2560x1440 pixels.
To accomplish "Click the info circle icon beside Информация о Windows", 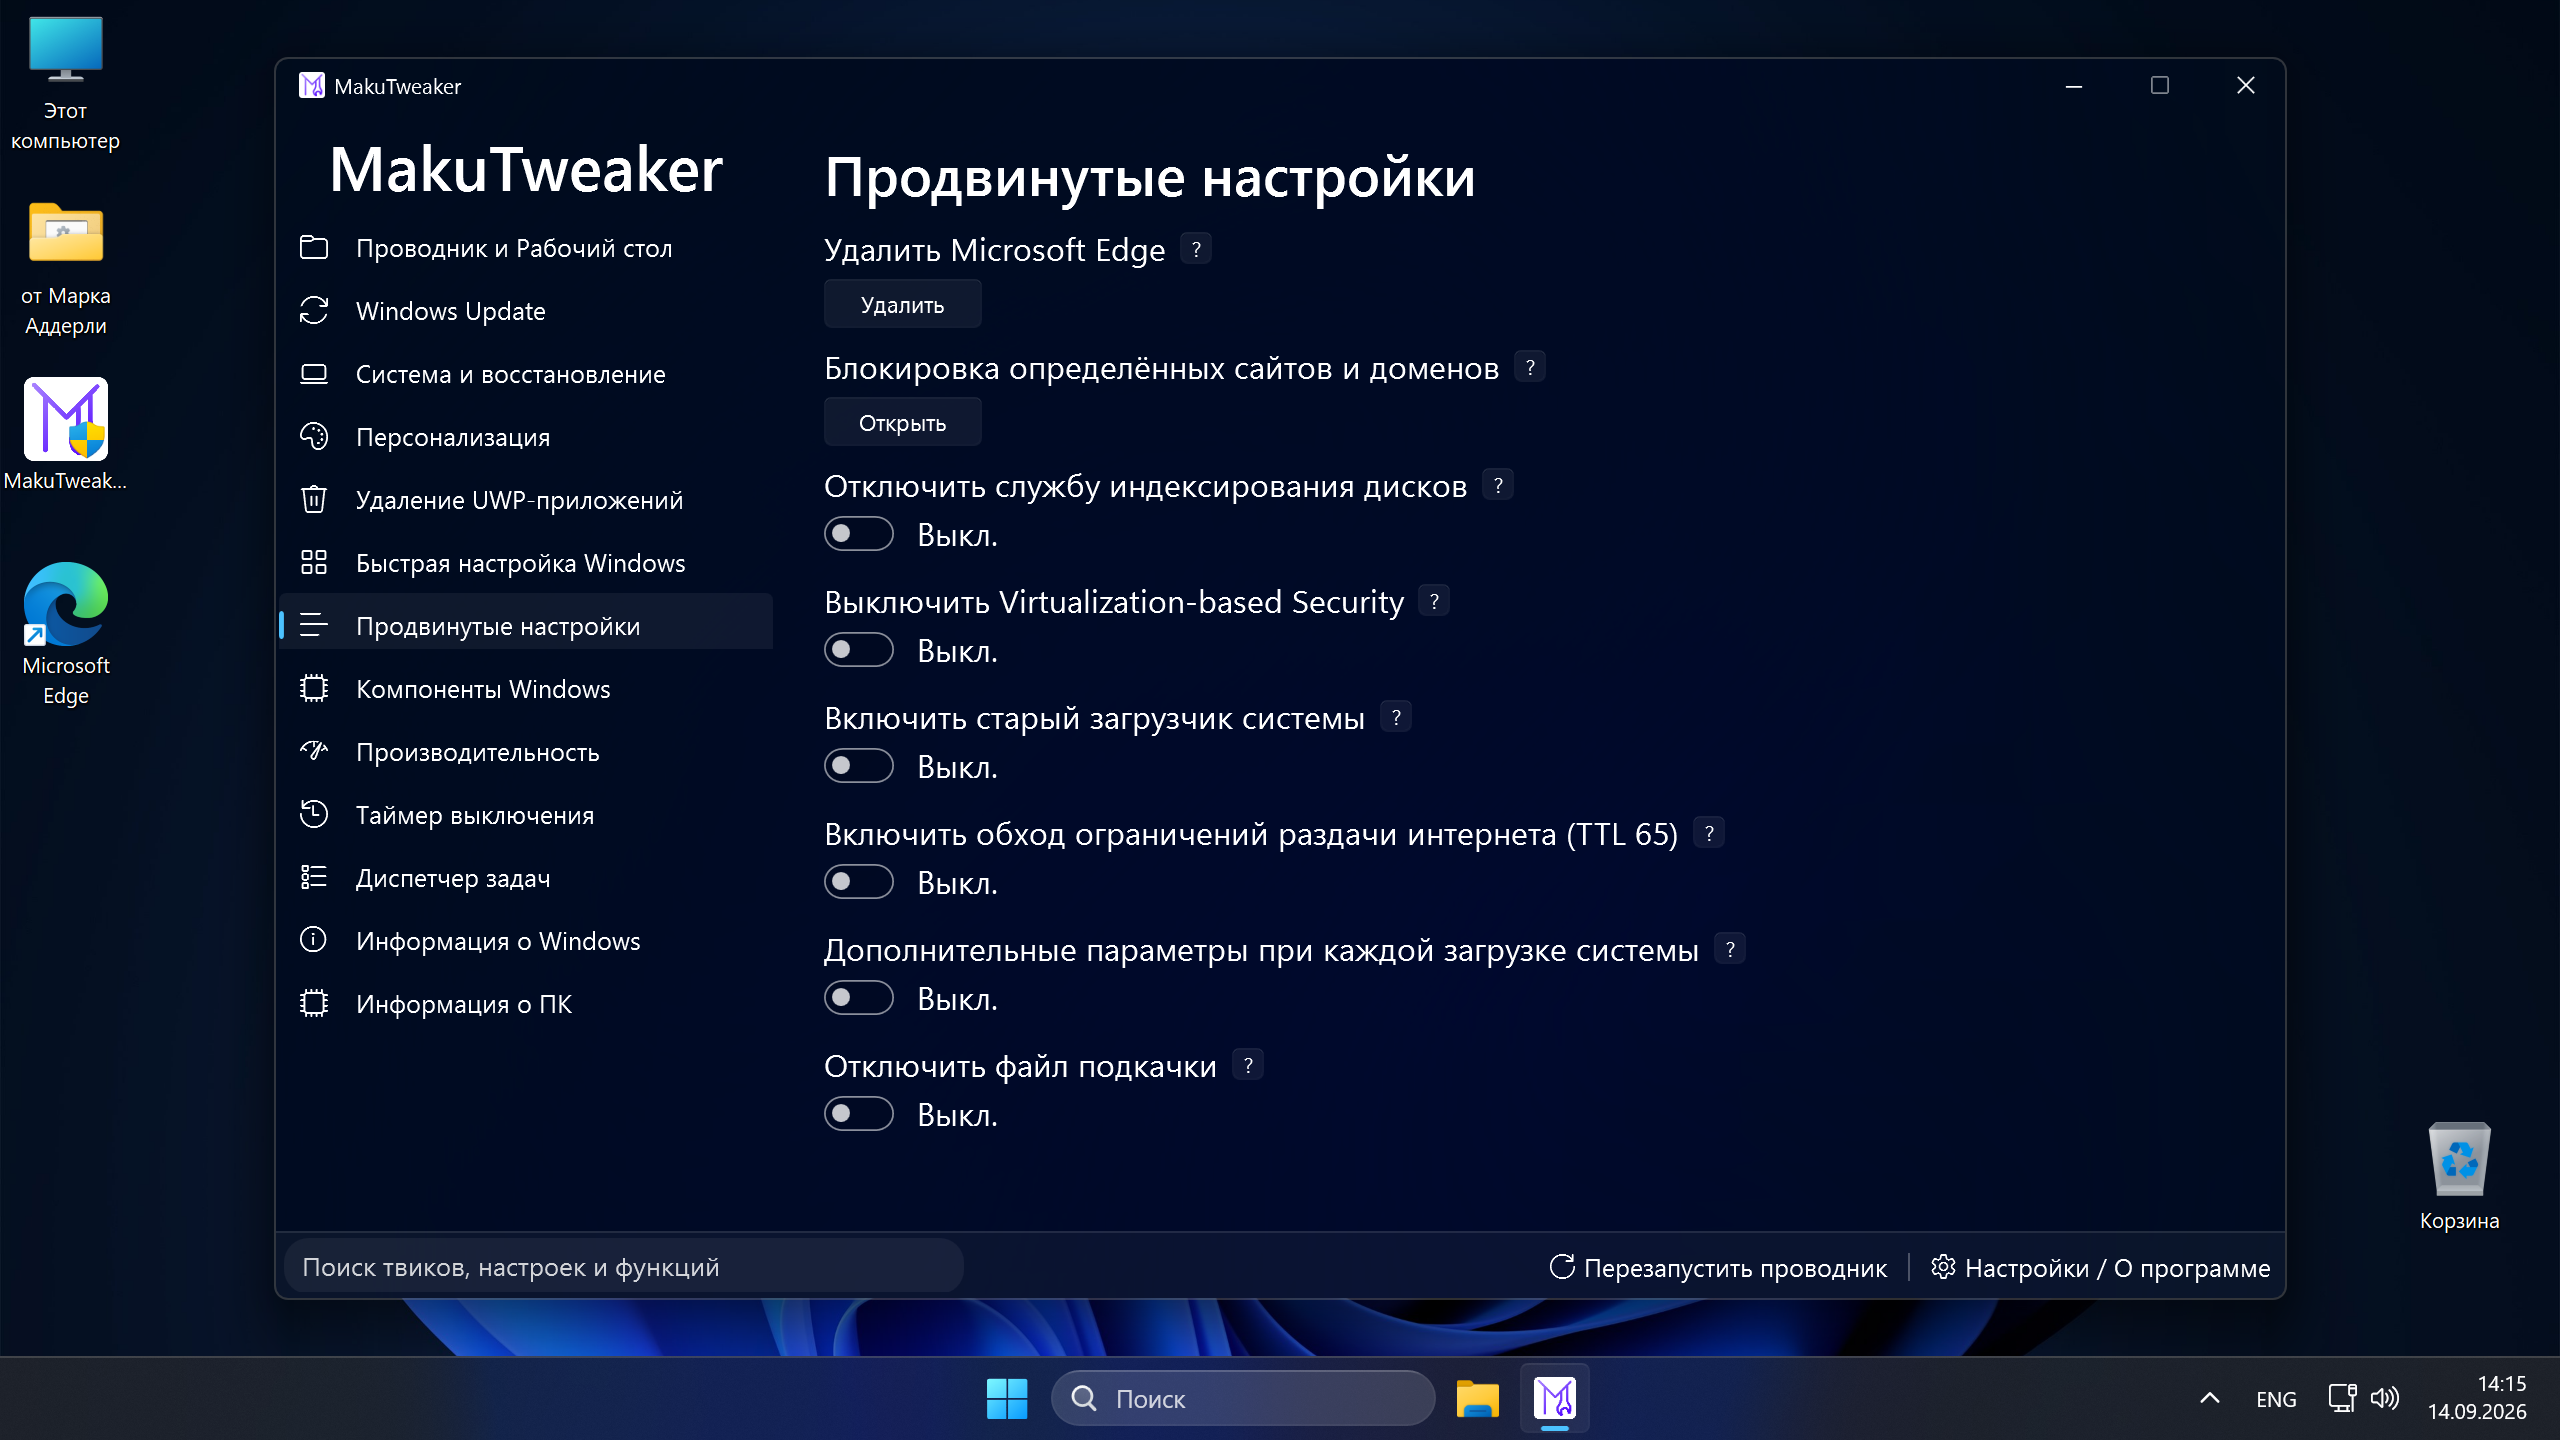I will [x=314, y=940].
